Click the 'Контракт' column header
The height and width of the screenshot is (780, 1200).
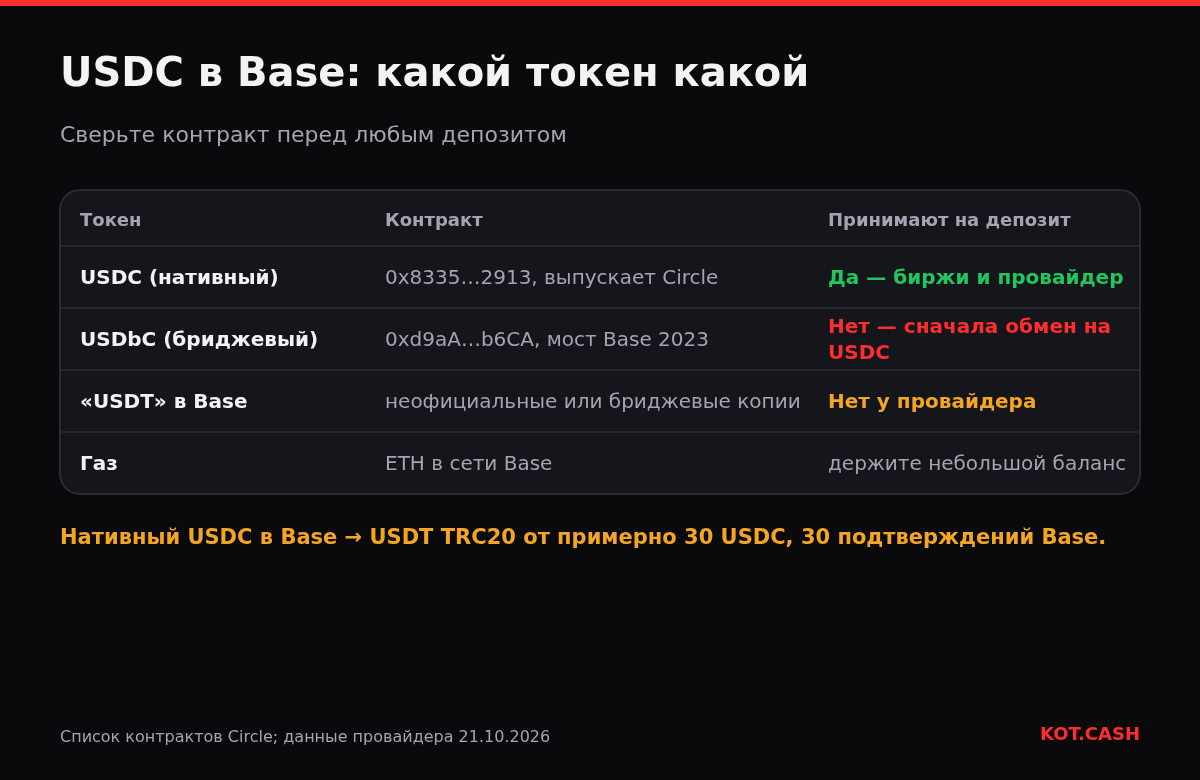434,220
